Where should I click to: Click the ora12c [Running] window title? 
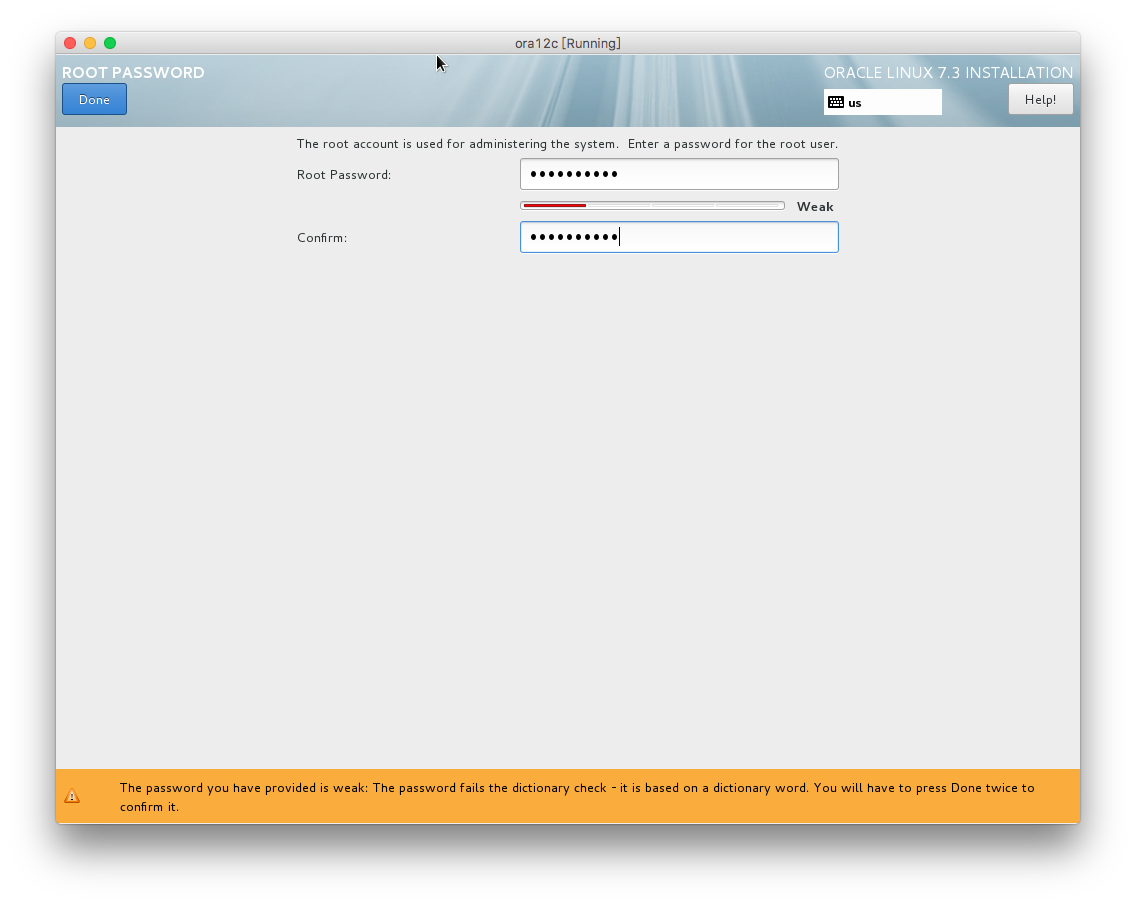pyautogui.click(x=567, y=43)
